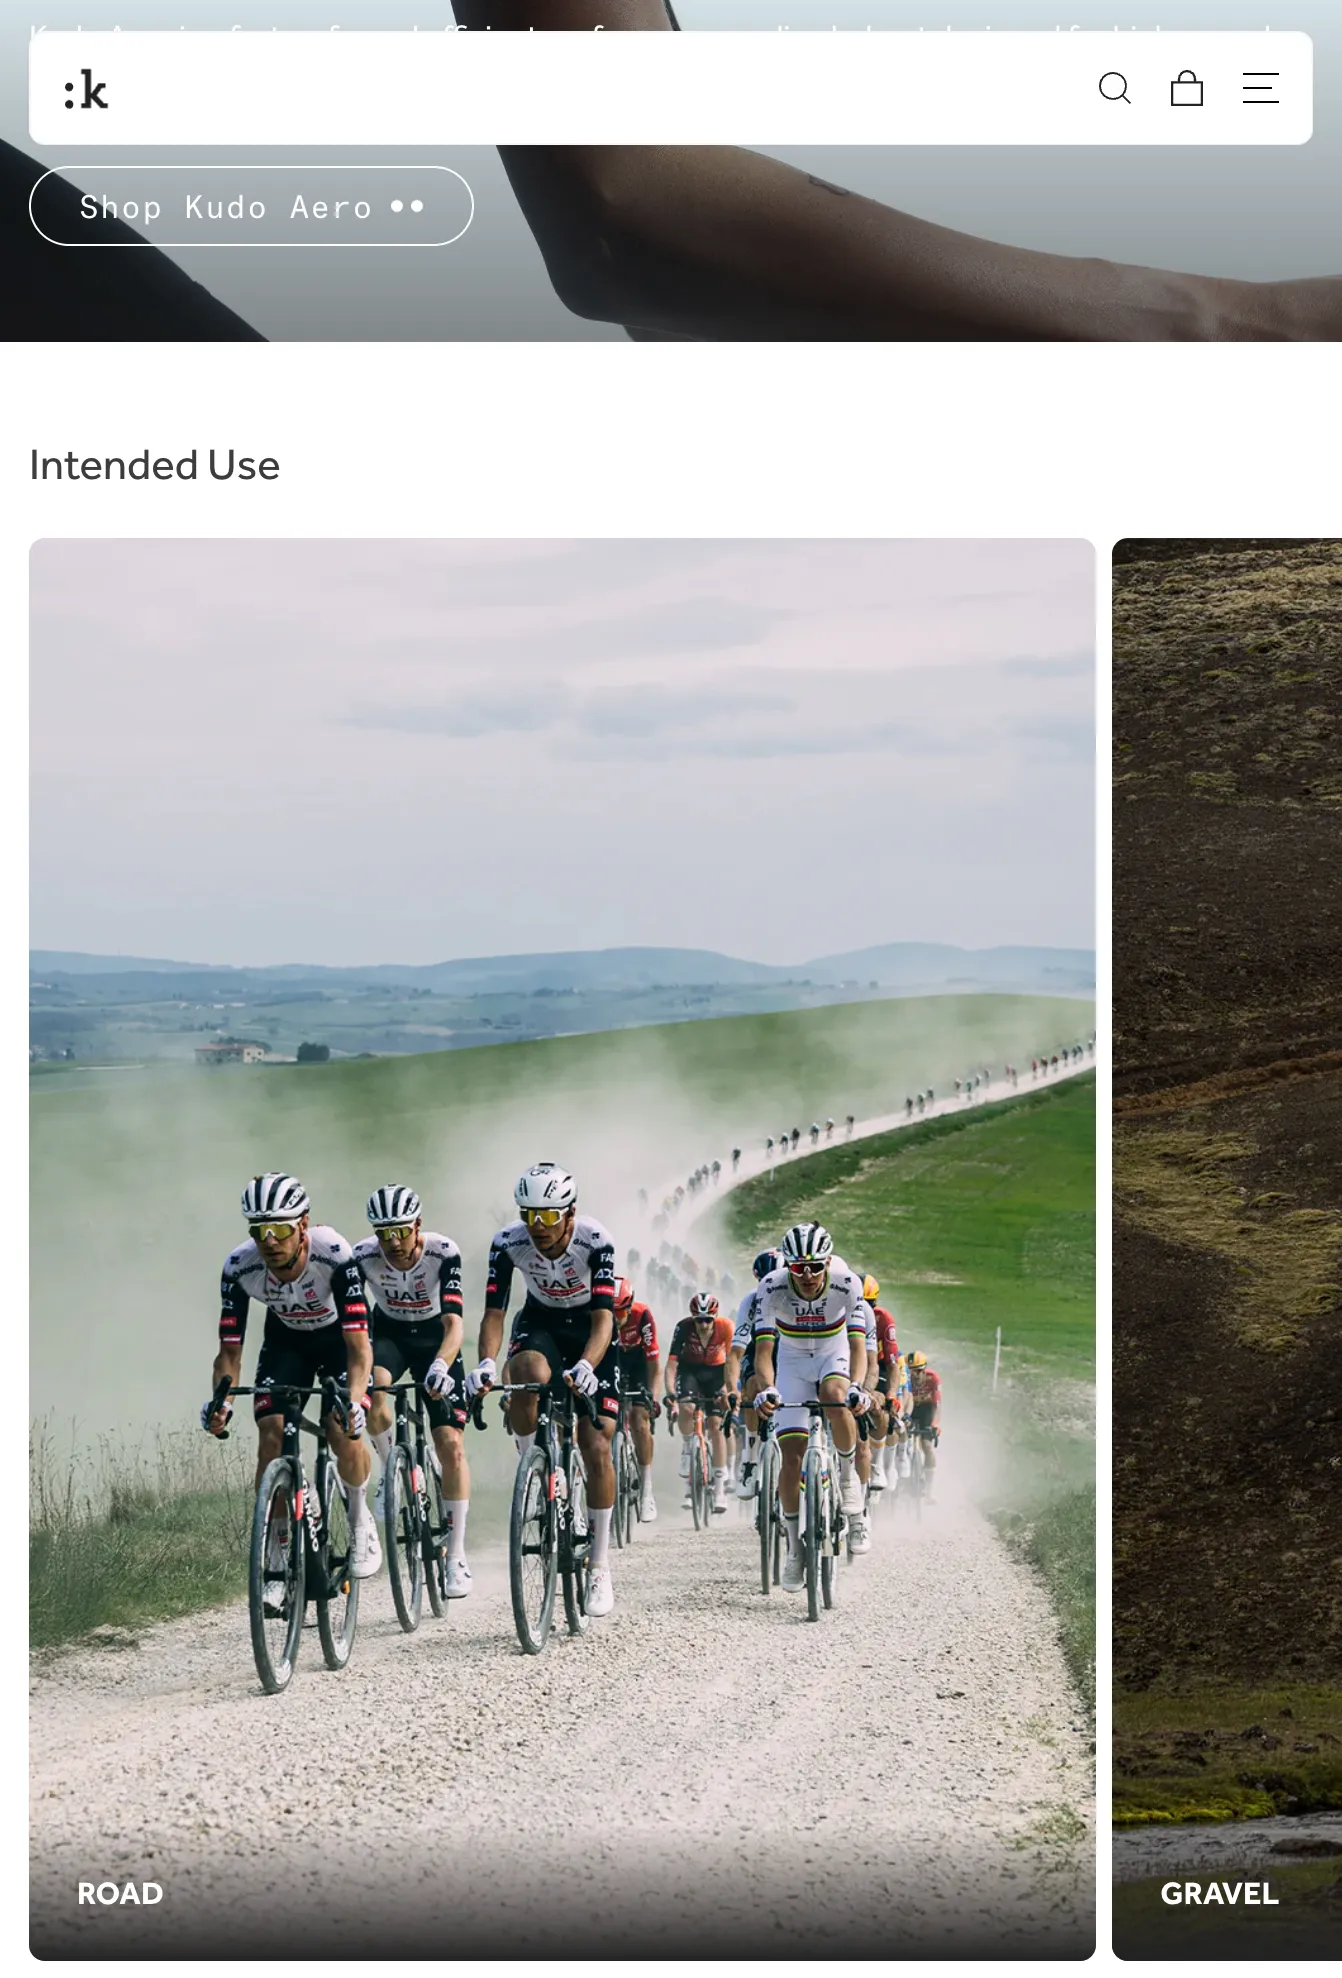This screenshot has width=1342, height=1978.
Task: Click the :k logo in the header
Action: [86, 90]
